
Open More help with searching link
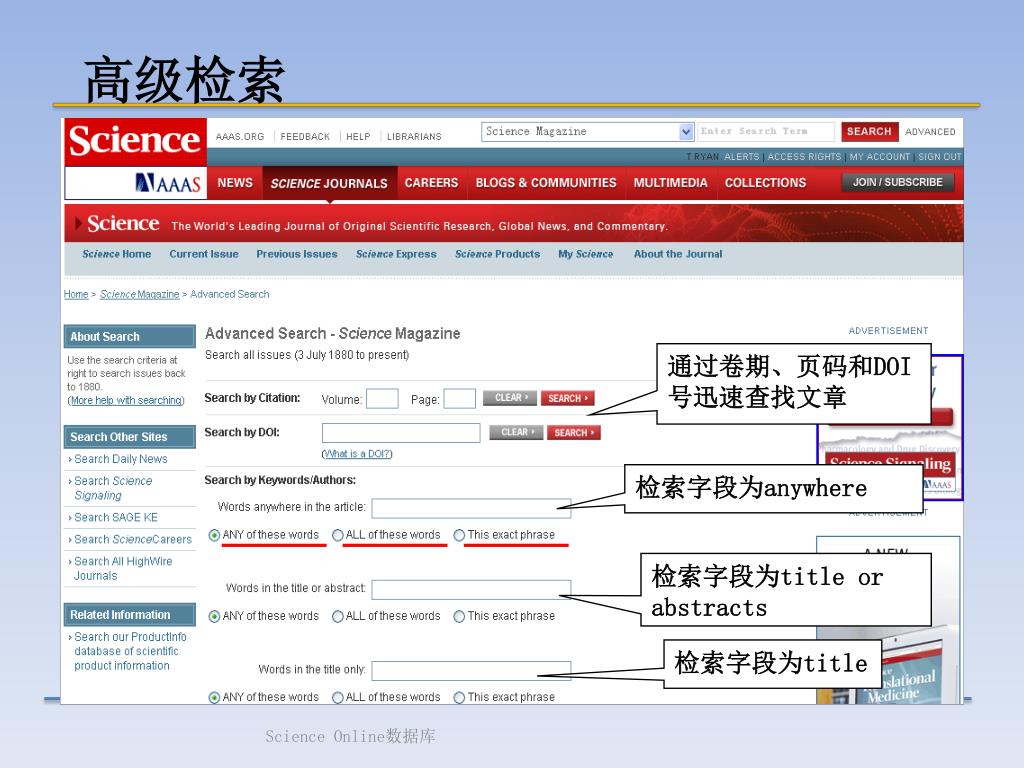pos(127,400)
